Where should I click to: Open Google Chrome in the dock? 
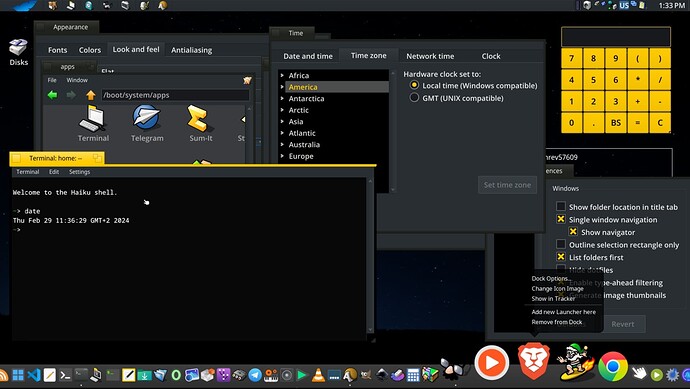613,366
